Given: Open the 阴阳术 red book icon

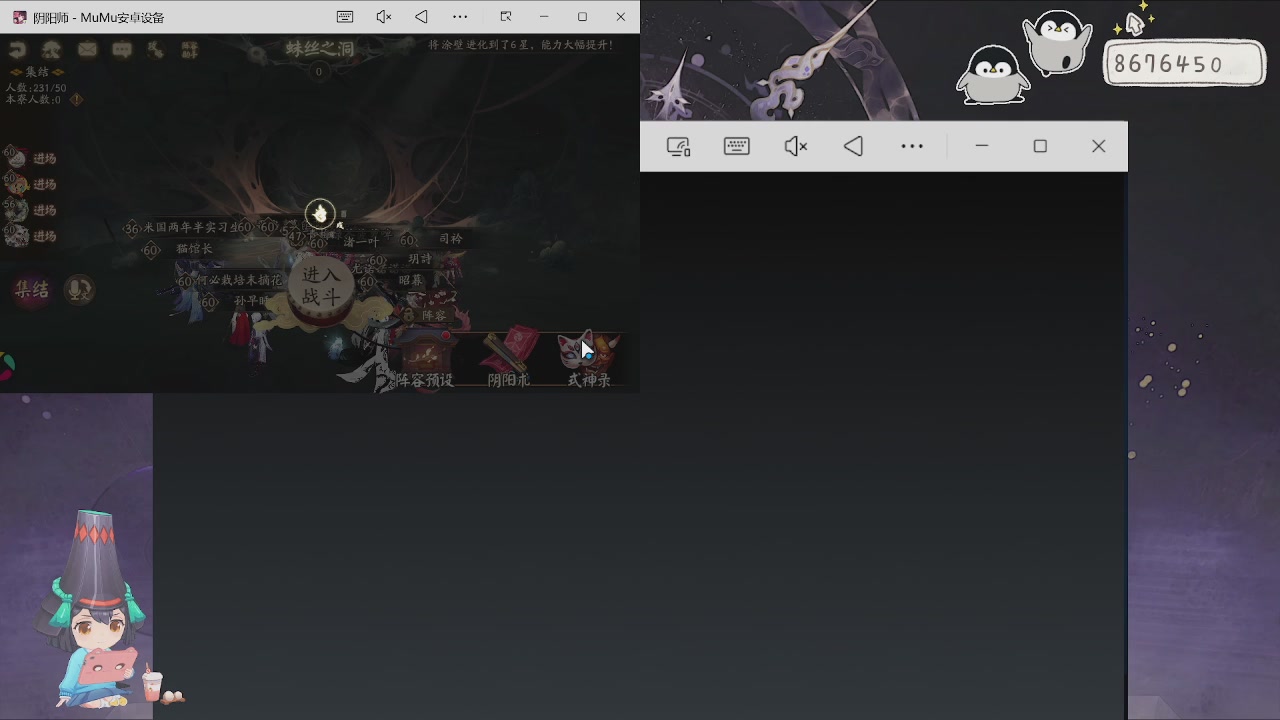Looking at the screenshot, I should click(x=509, y=359).
